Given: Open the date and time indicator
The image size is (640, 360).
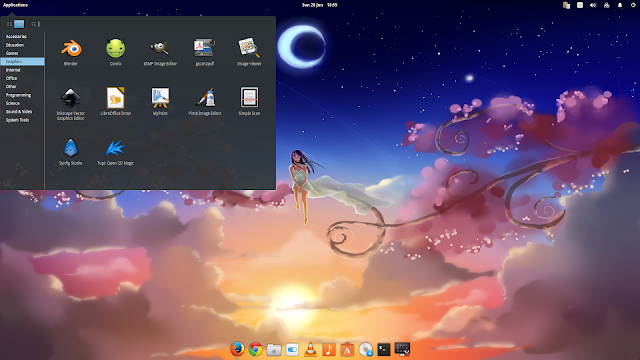Looking at the screenshot, I should click(x=320, y=5).
